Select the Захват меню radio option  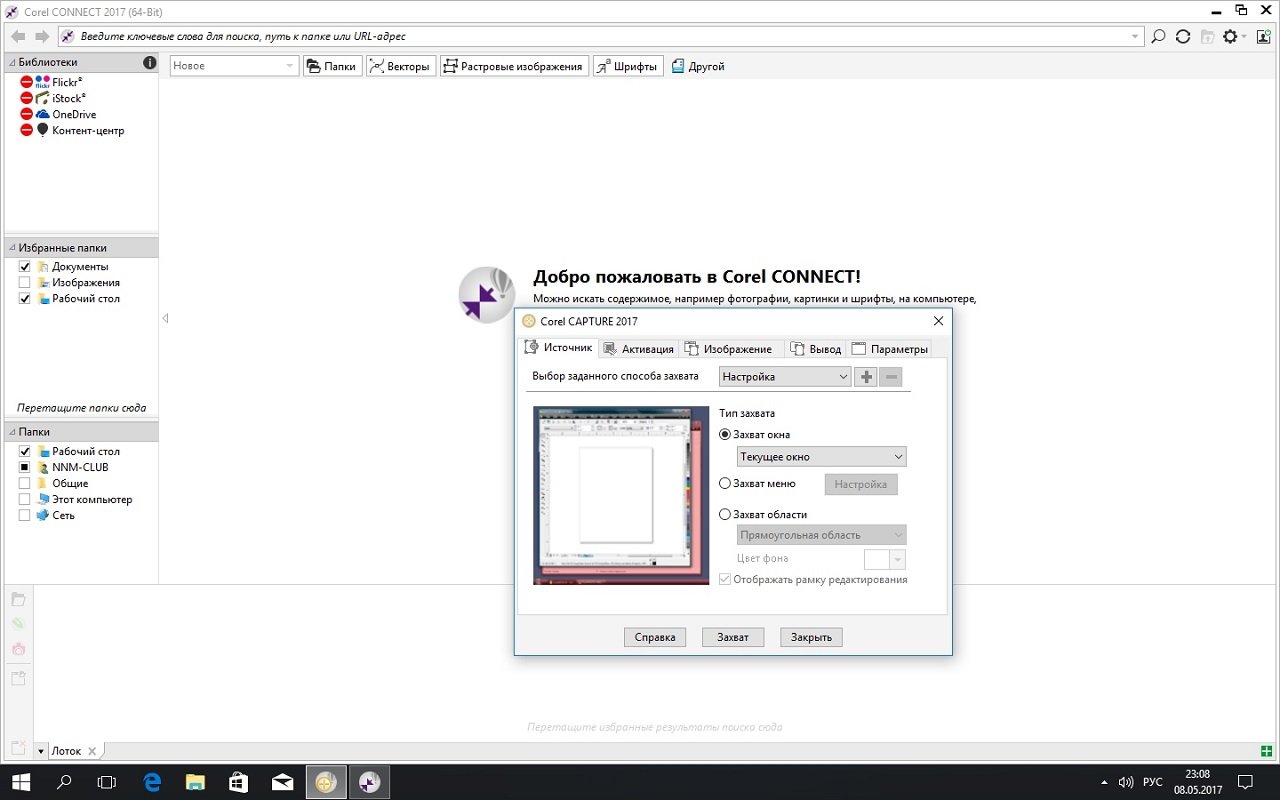tap(725, 484)
